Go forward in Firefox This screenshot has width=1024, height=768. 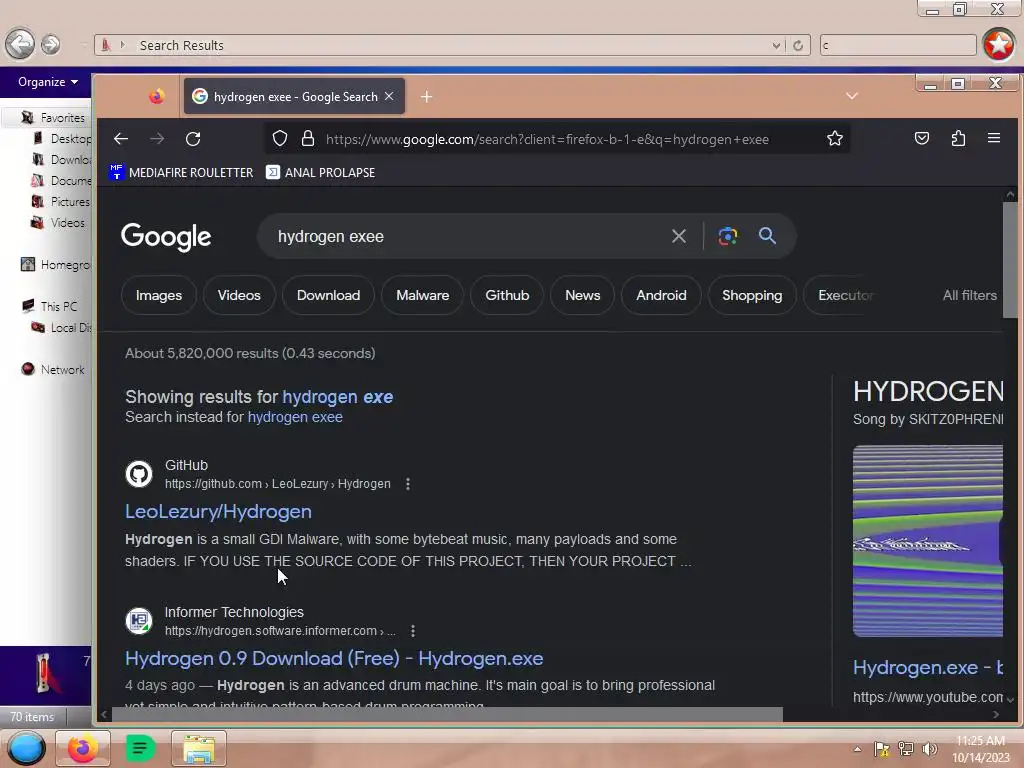157,138
